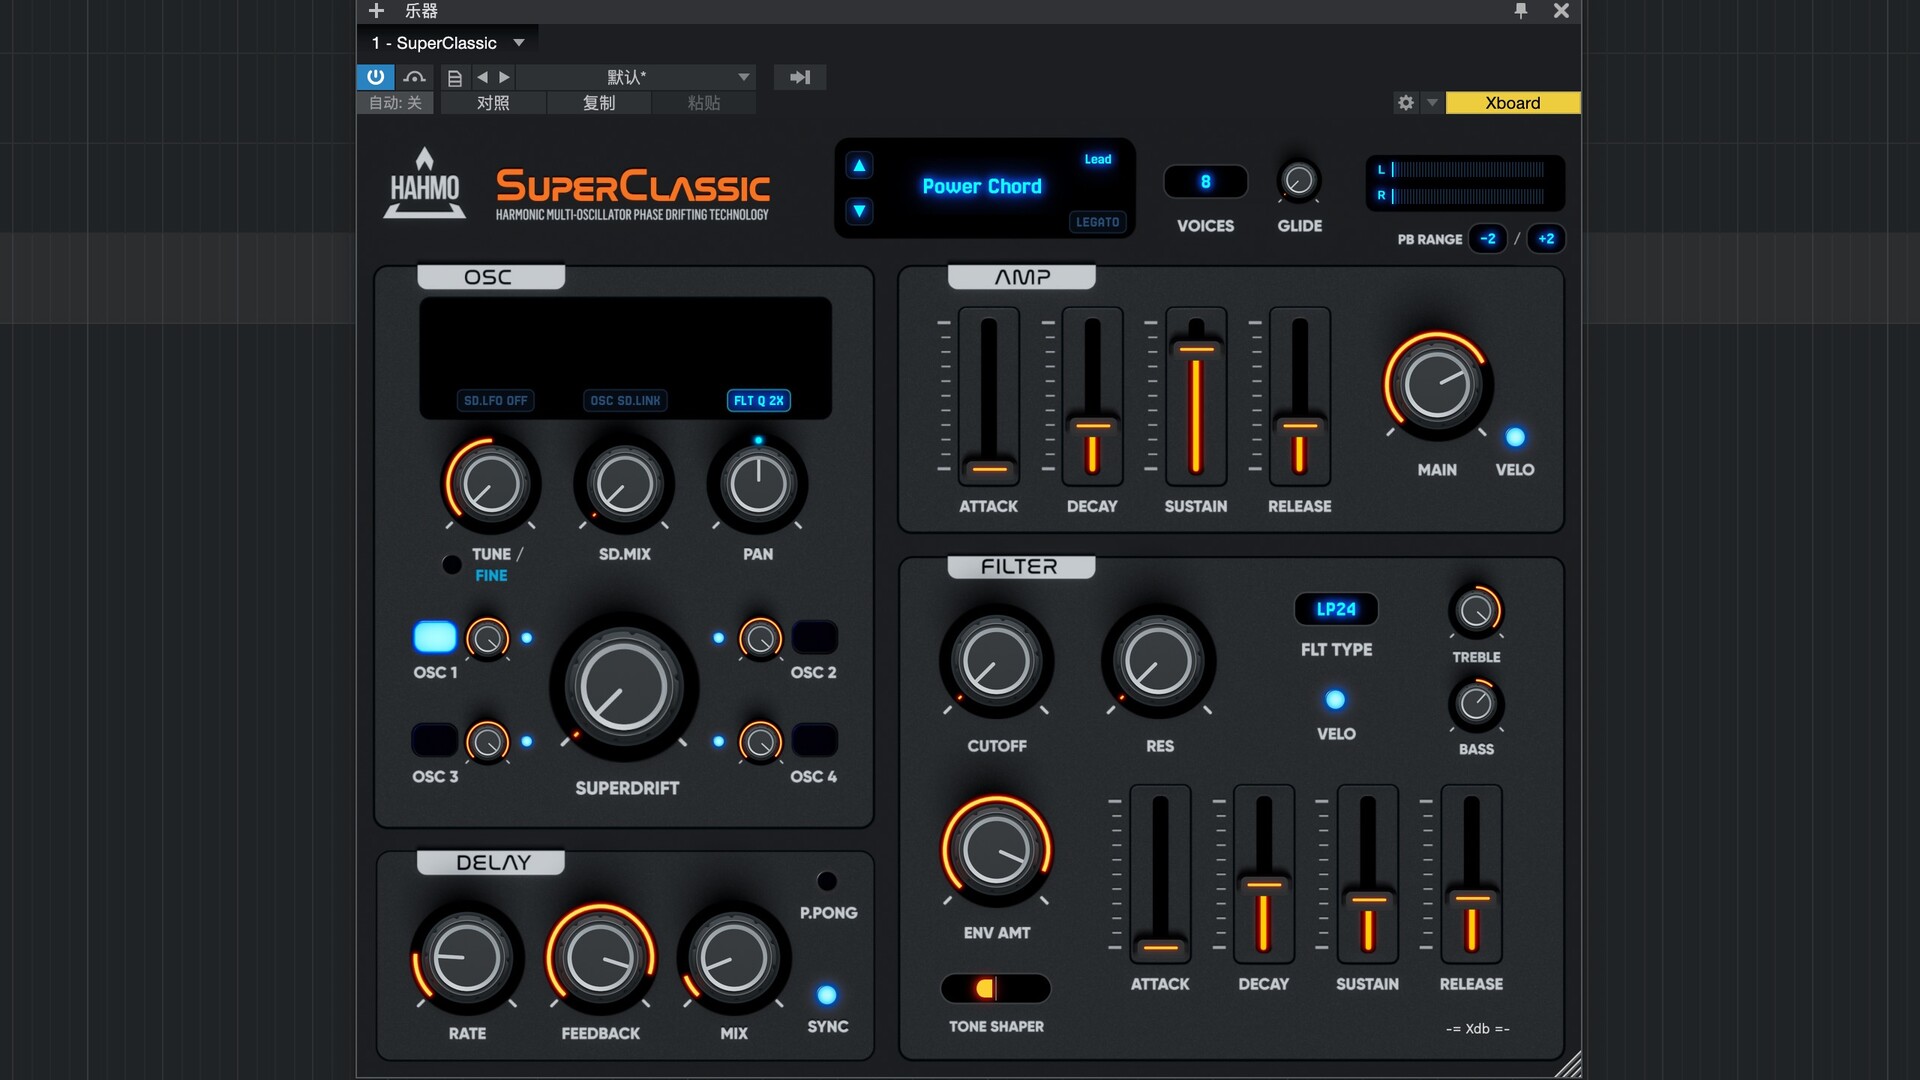Open the default preset dropdown list
1920x1080 pixels.
[x=743, y=77]
